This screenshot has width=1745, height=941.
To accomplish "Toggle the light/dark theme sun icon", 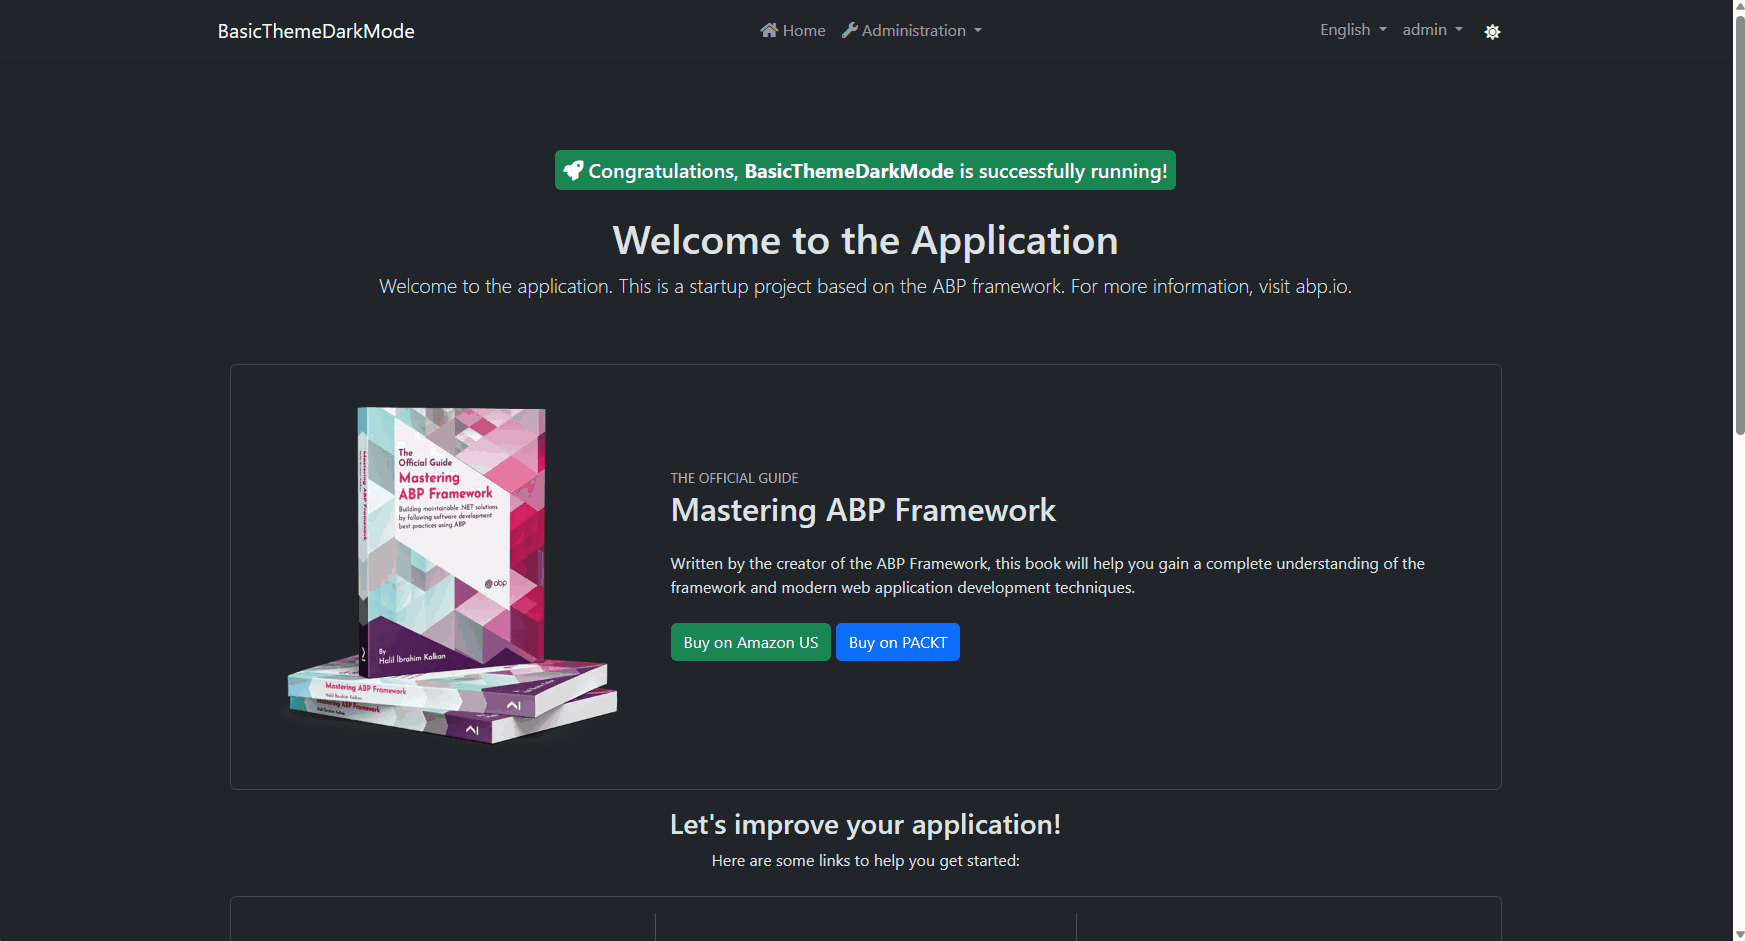I will (1492, 32).
